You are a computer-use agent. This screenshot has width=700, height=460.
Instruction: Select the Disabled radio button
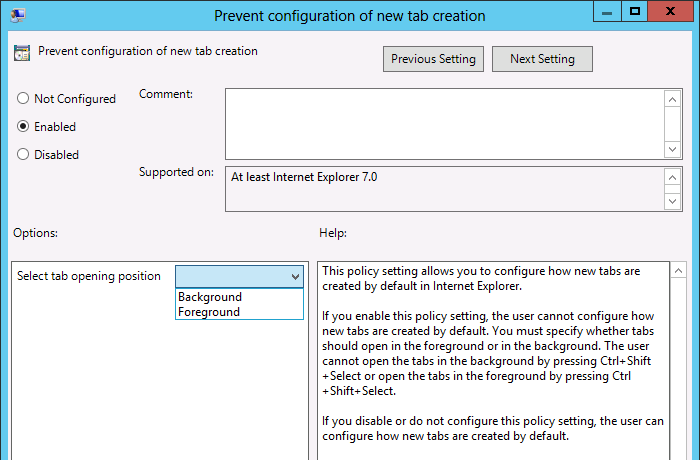[x=23, y=155]
